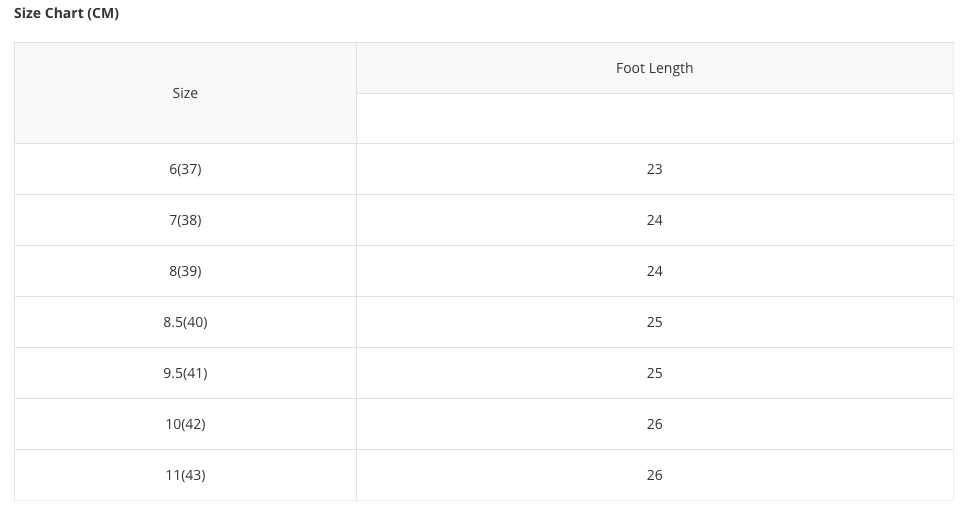Click the word 'Size' in the chart title

27,13
